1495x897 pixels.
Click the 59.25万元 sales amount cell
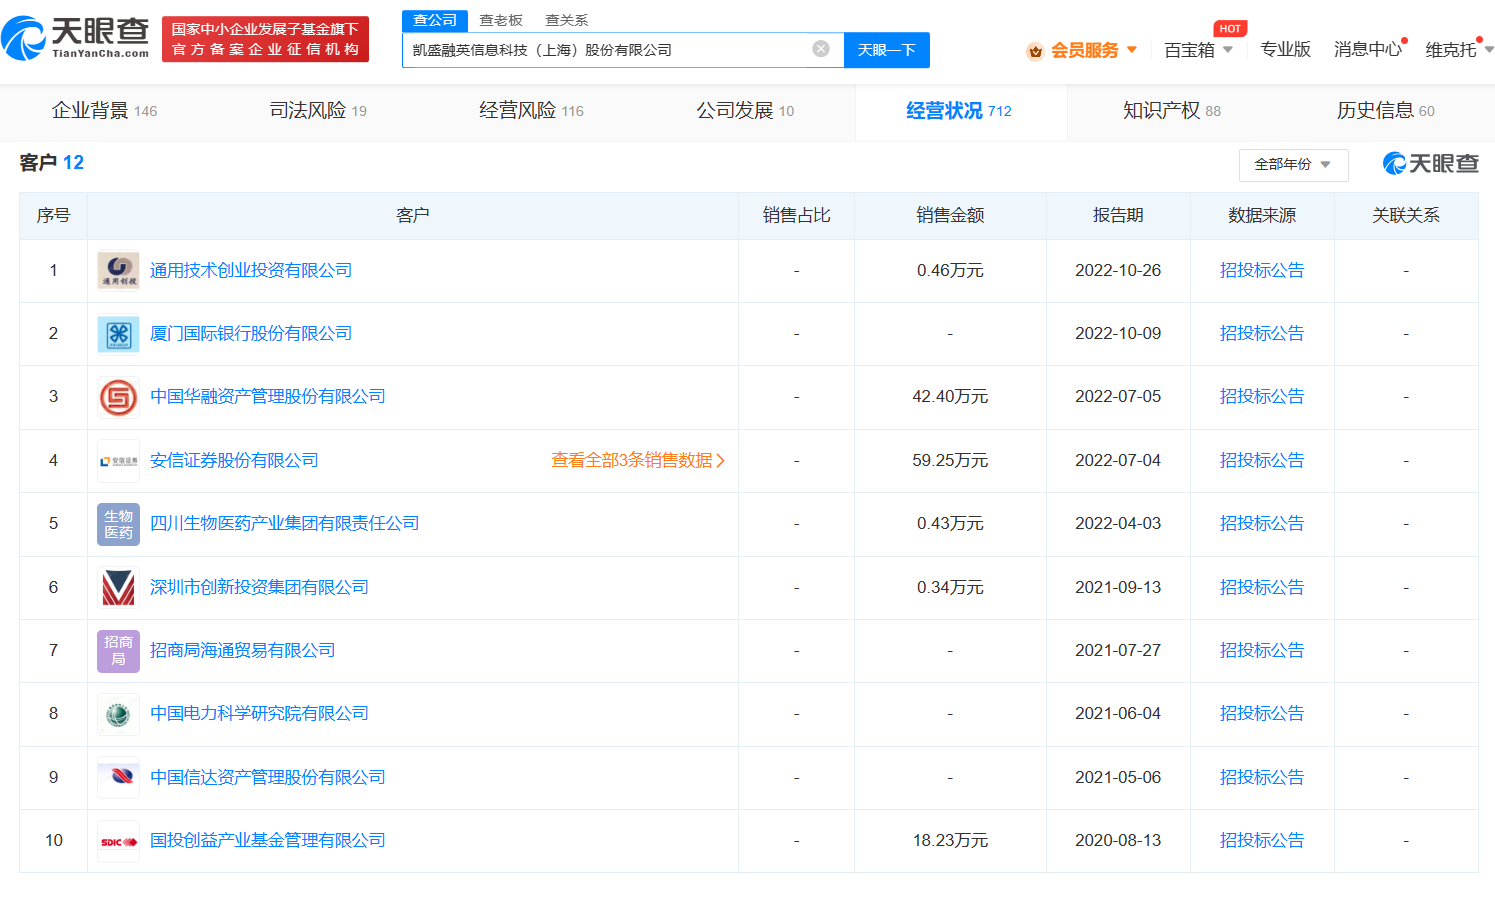click(950, 460)
